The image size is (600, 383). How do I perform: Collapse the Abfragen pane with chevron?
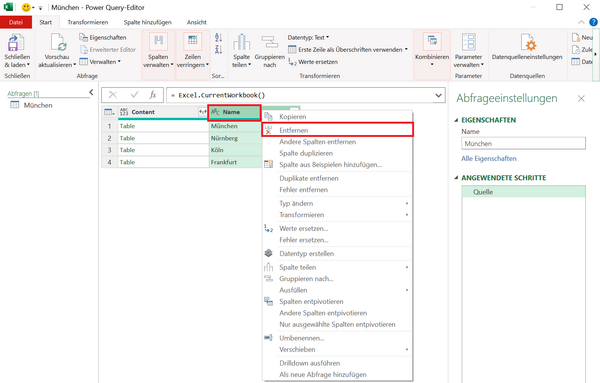pyautogui.click(x=91, y=92)
